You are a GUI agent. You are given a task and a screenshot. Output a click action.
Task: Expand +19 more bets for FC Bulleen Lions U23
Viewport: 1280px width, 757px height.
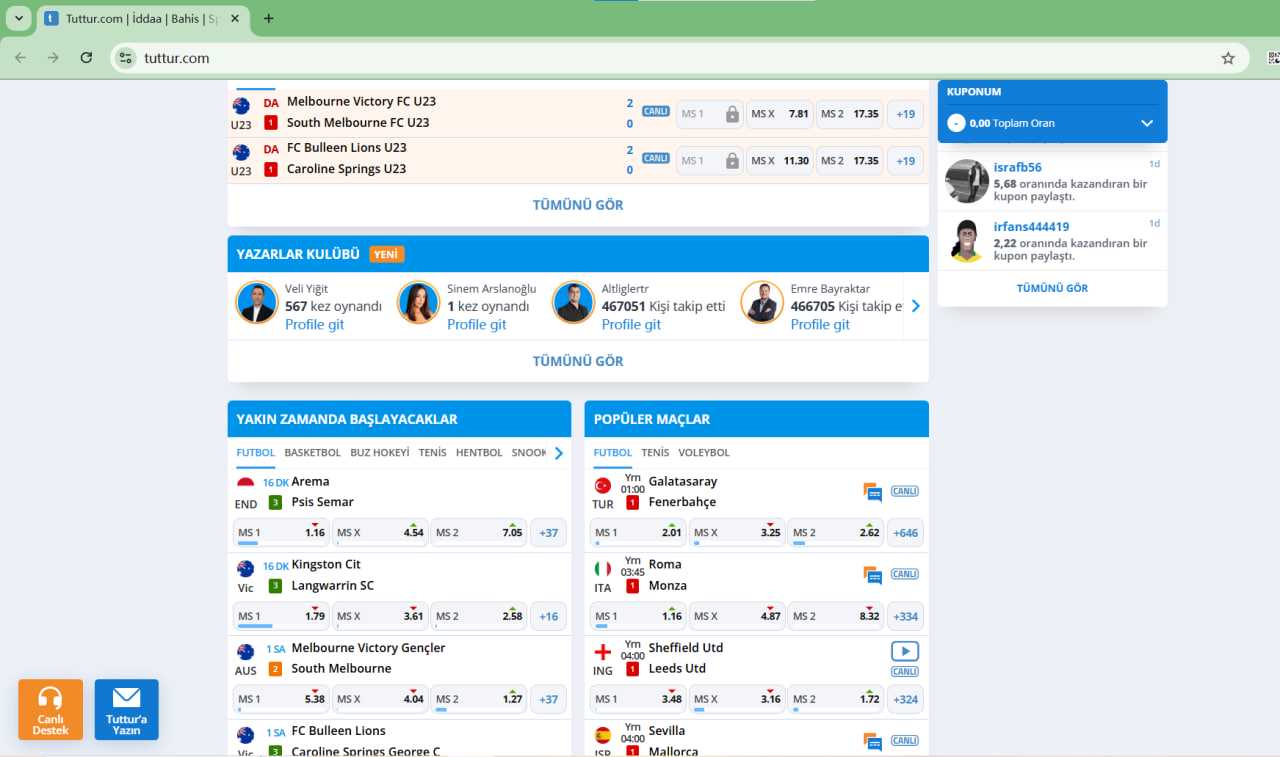[905, 160]
